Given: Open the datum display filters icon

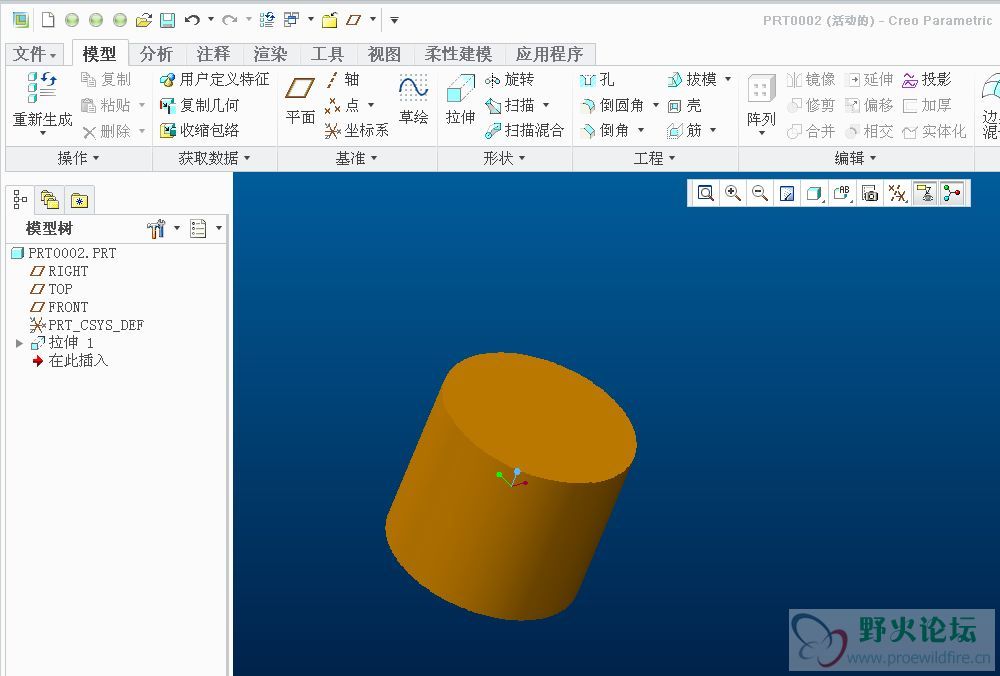Looking at the screenshot, I should (897, 193).
